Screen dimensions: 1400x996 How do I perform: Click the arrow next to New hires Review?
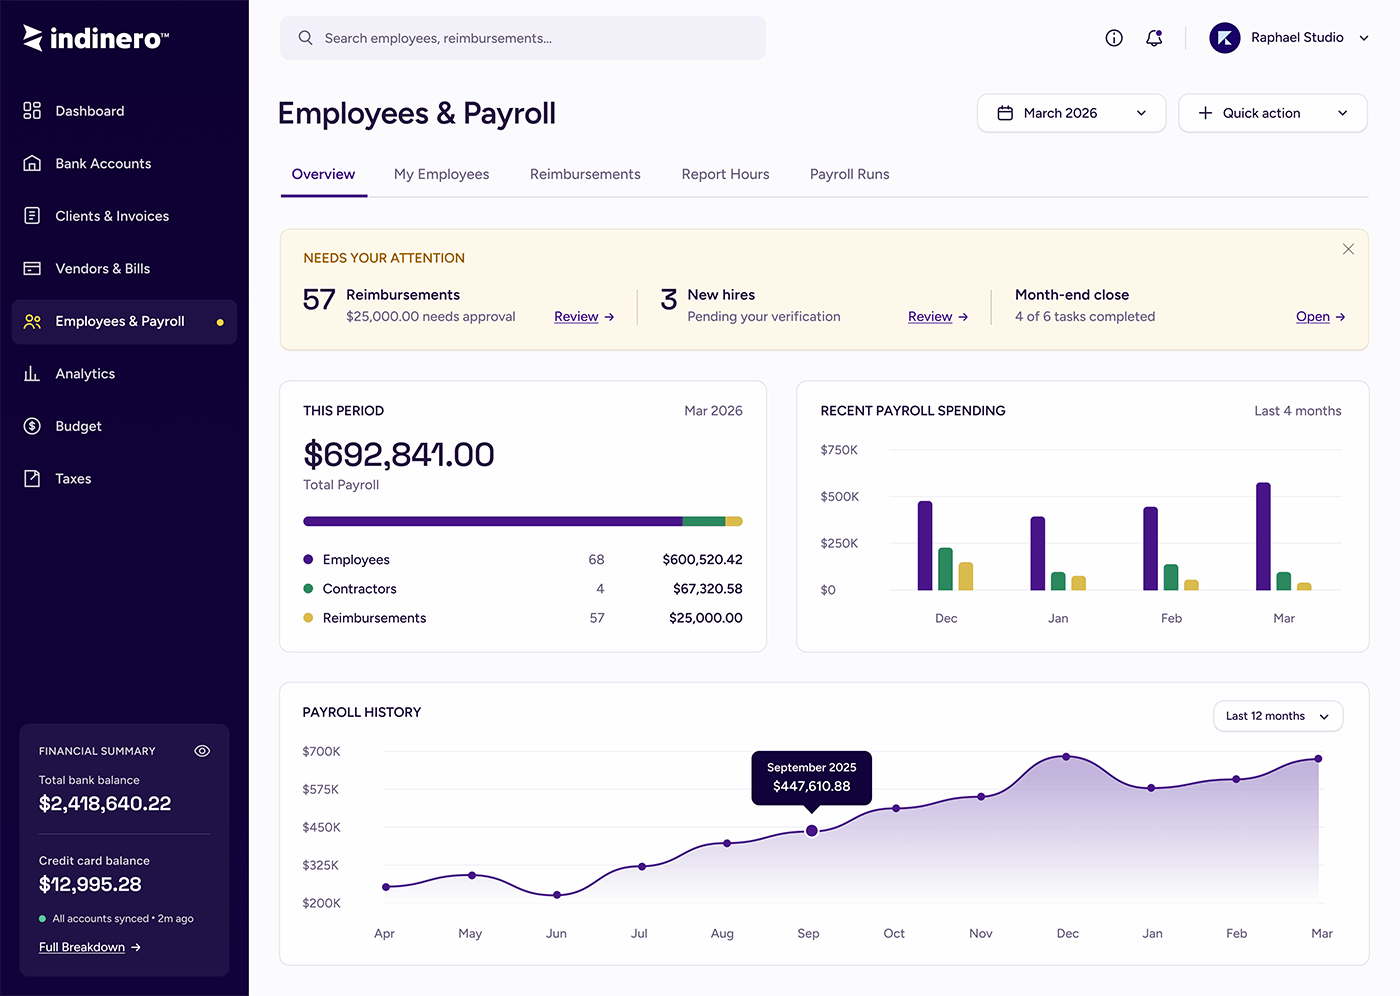coord(963,317)
